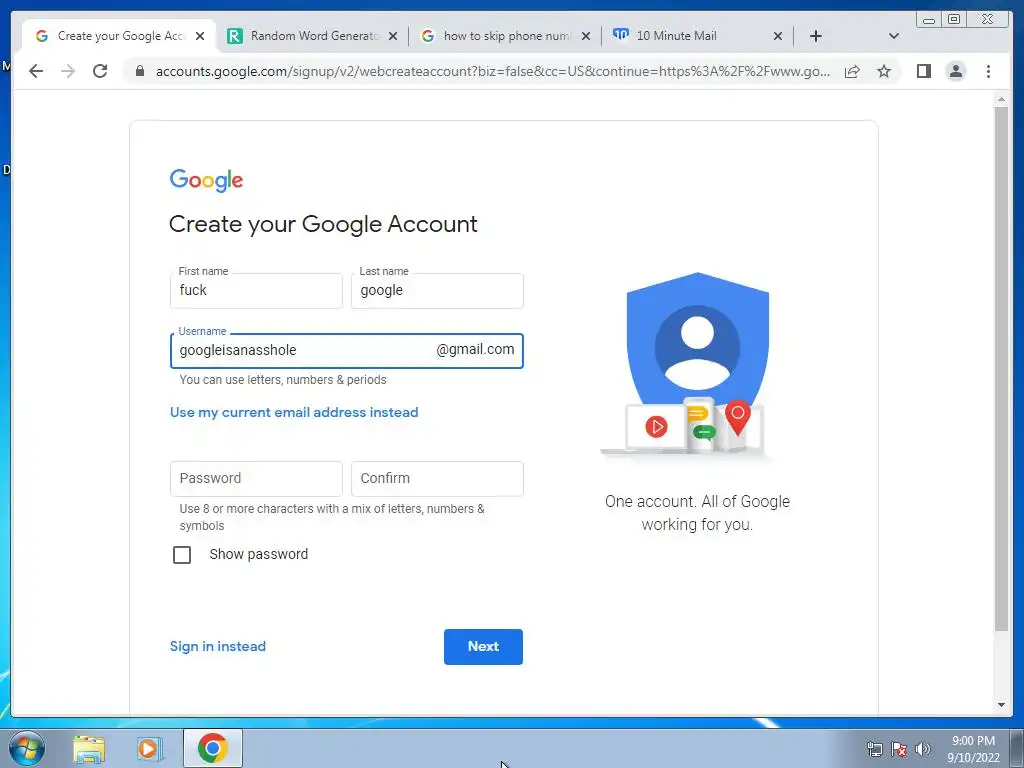The width and height of the screenshot is (1024, 768).
Task: Open the Chrome side panel
Action: click(x=923, y=71)
